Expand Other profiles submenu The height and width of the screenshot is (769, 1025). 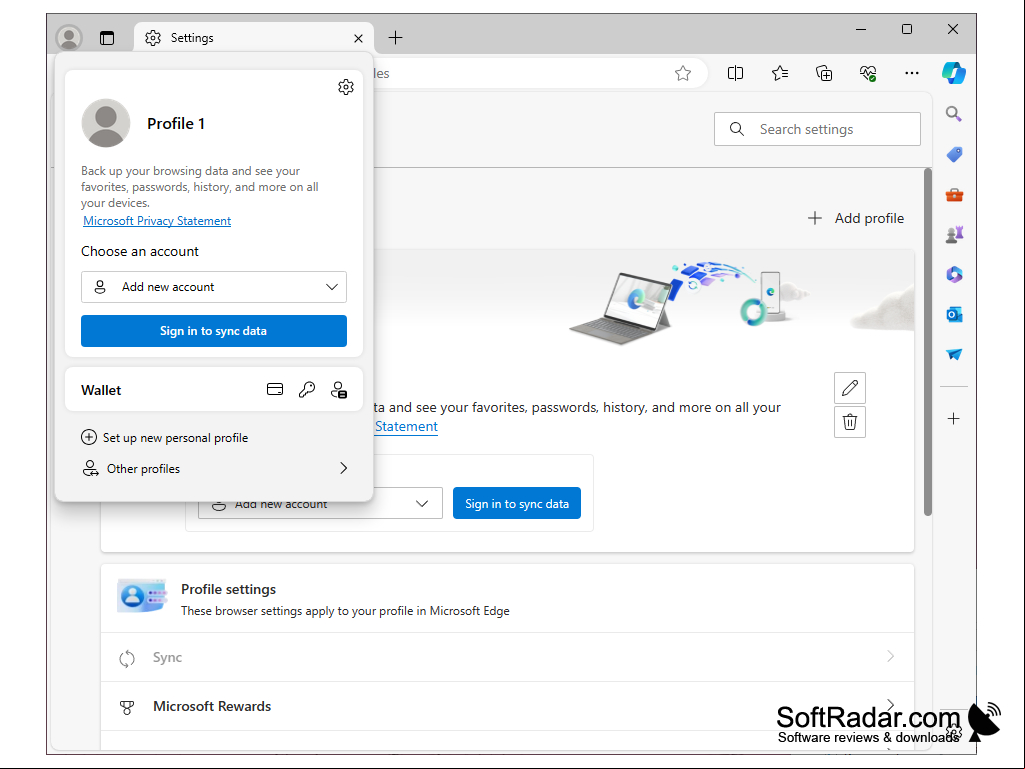tap(214, 469)
